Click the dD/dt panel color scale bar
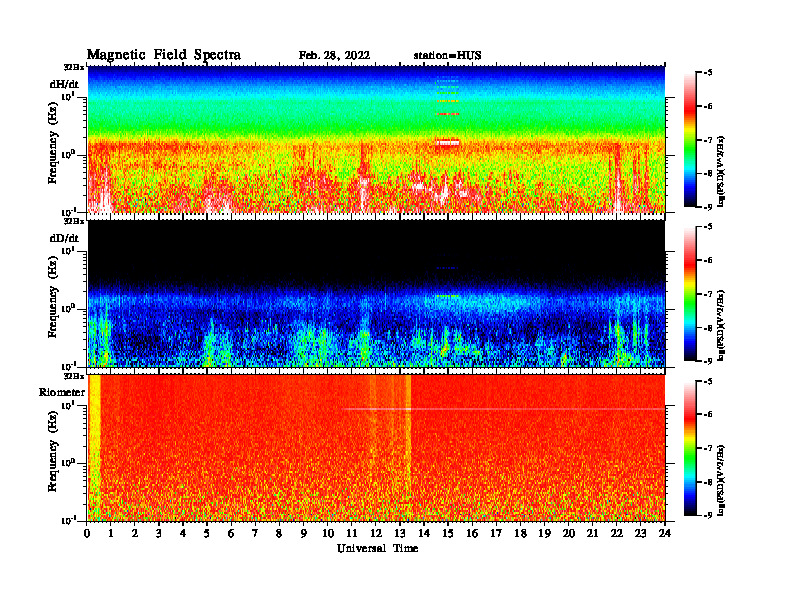Screen dimensions: 792x612 pyautogui.click(x=690, y=294)
